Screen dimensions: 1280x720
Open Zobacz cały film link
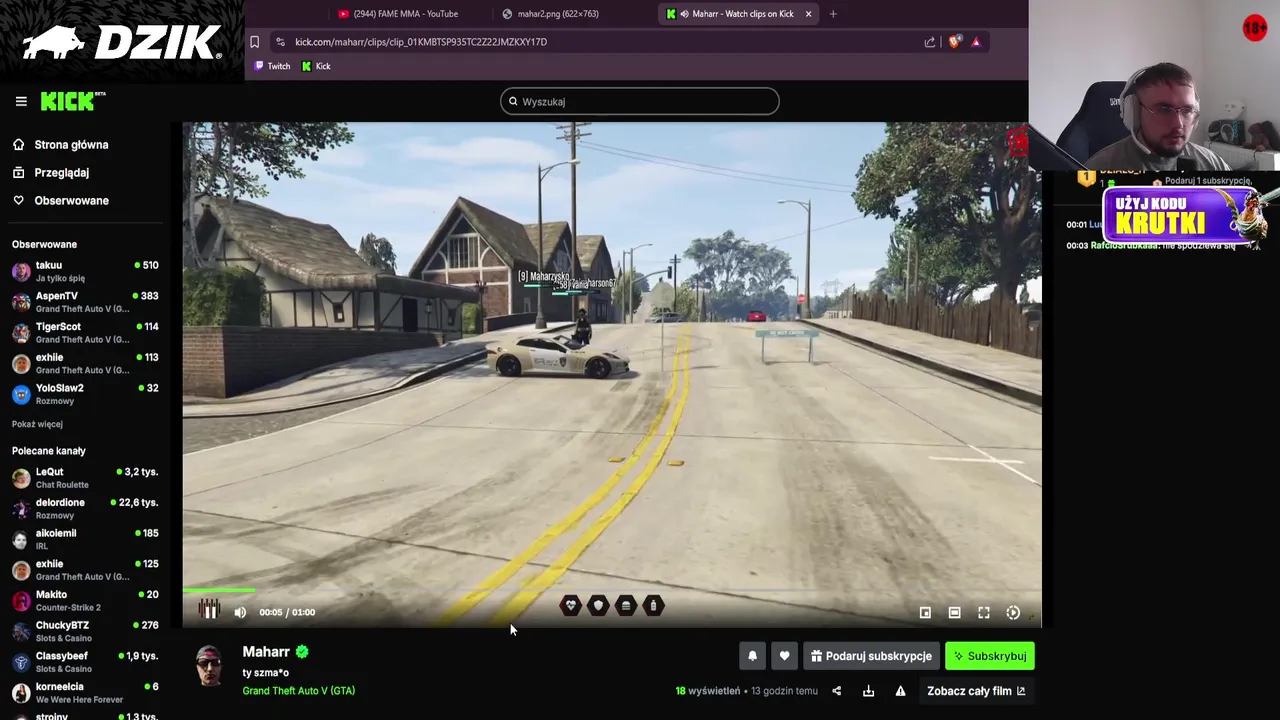(x=976, y=691)
